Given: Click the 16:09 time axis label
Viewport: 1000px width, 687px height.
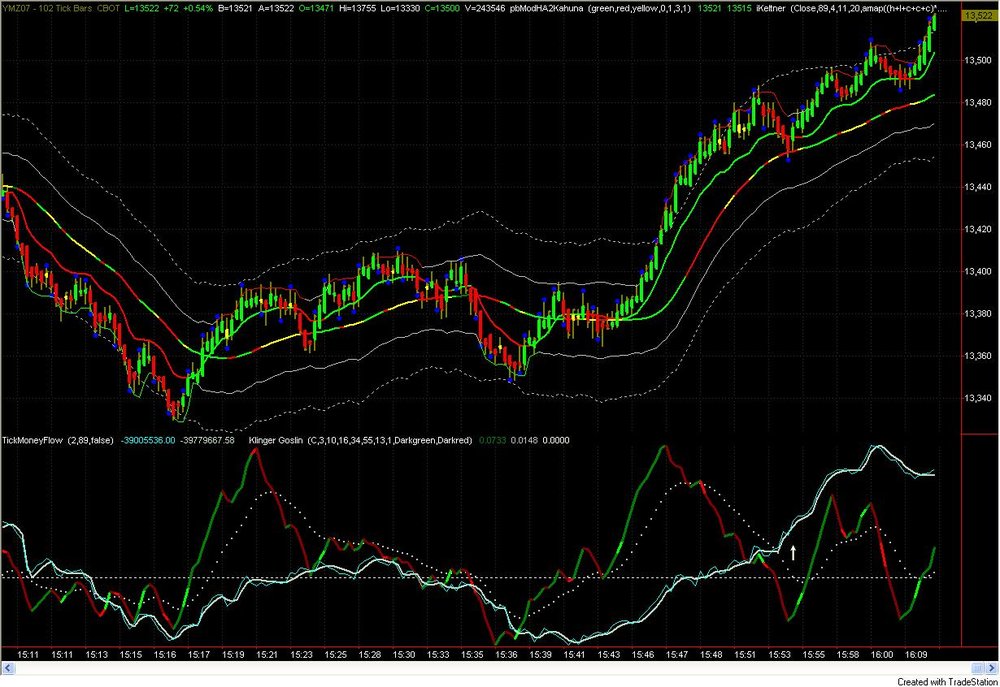Looking at the screenshot, I should (916, 654).
